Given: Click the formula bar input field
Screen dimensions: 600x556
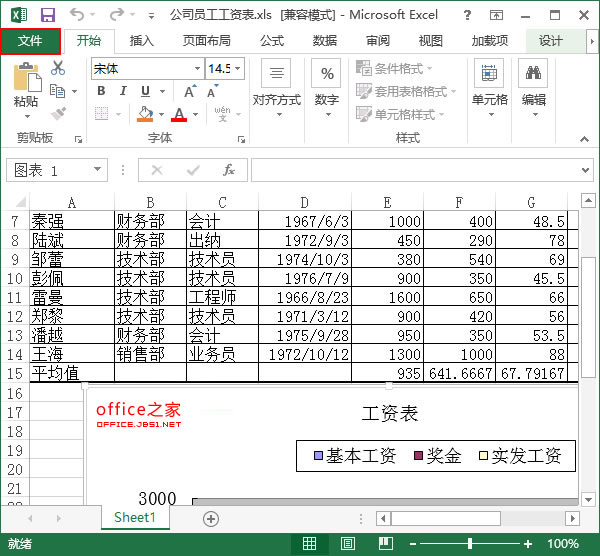Looking at the screenshot, I should tap(420, 170).
